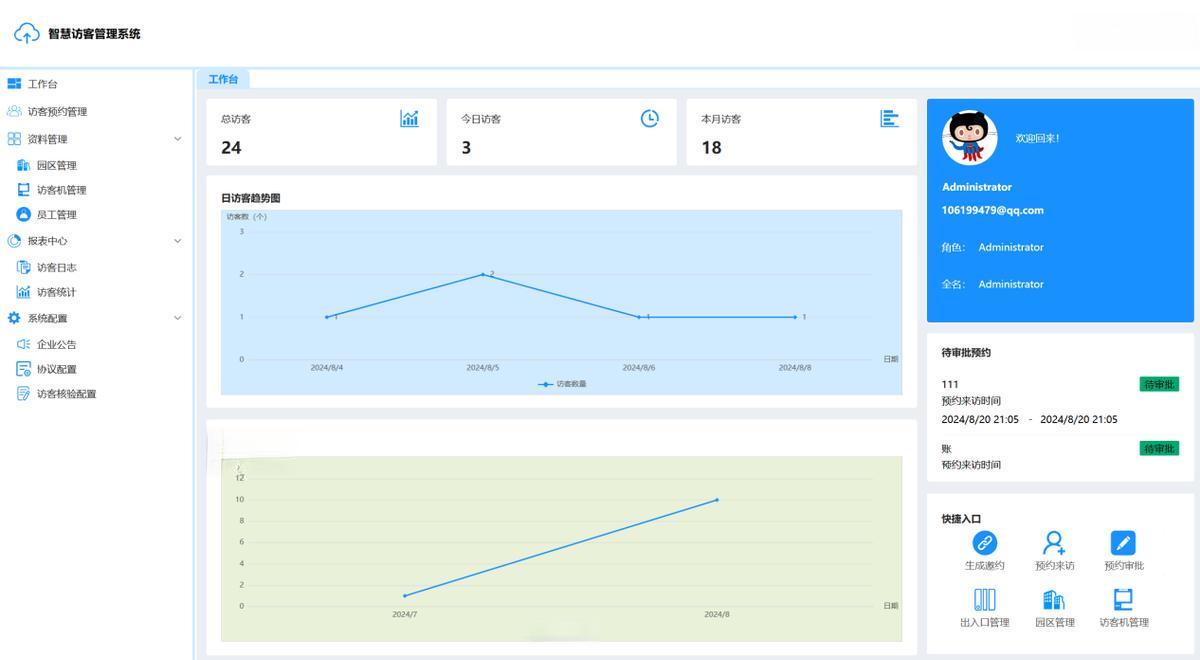Collapse the 报表中心 menu section
The image size is (1200, 660).
(178, 241)
